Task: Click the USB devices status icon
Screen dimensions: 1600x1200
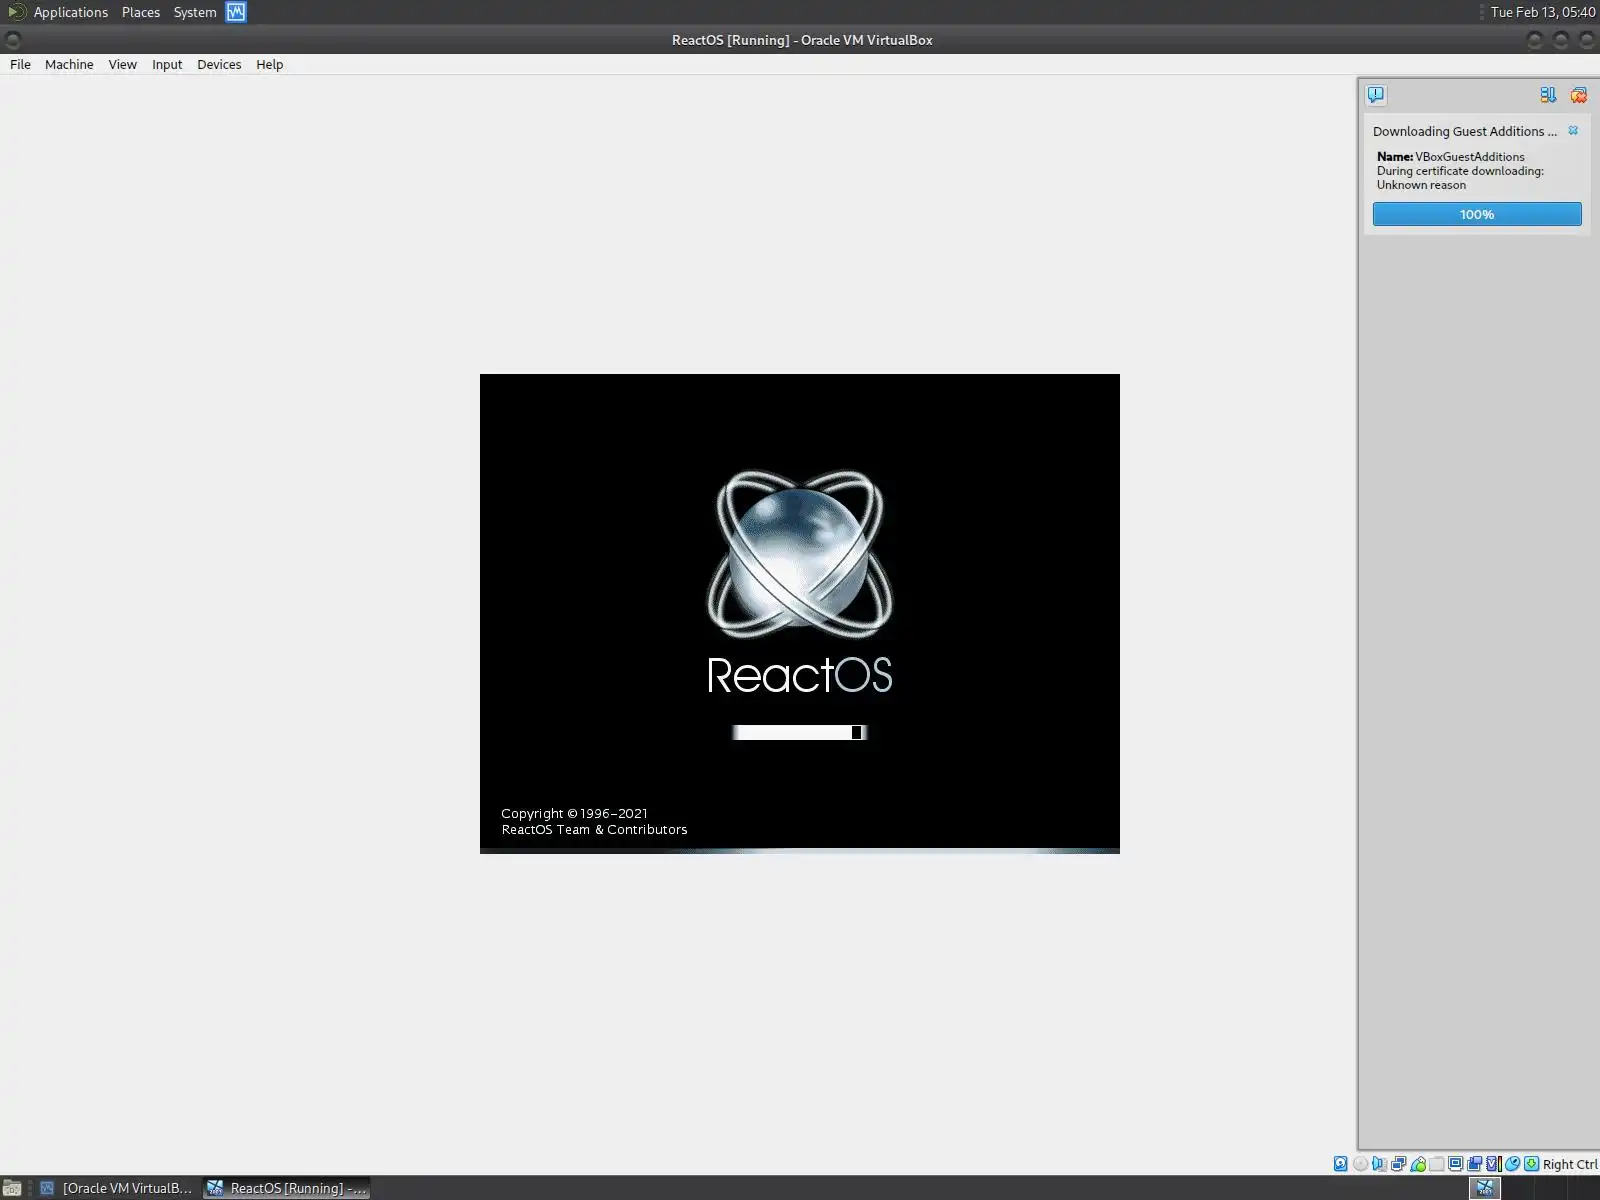Action: [1418, 1164]
